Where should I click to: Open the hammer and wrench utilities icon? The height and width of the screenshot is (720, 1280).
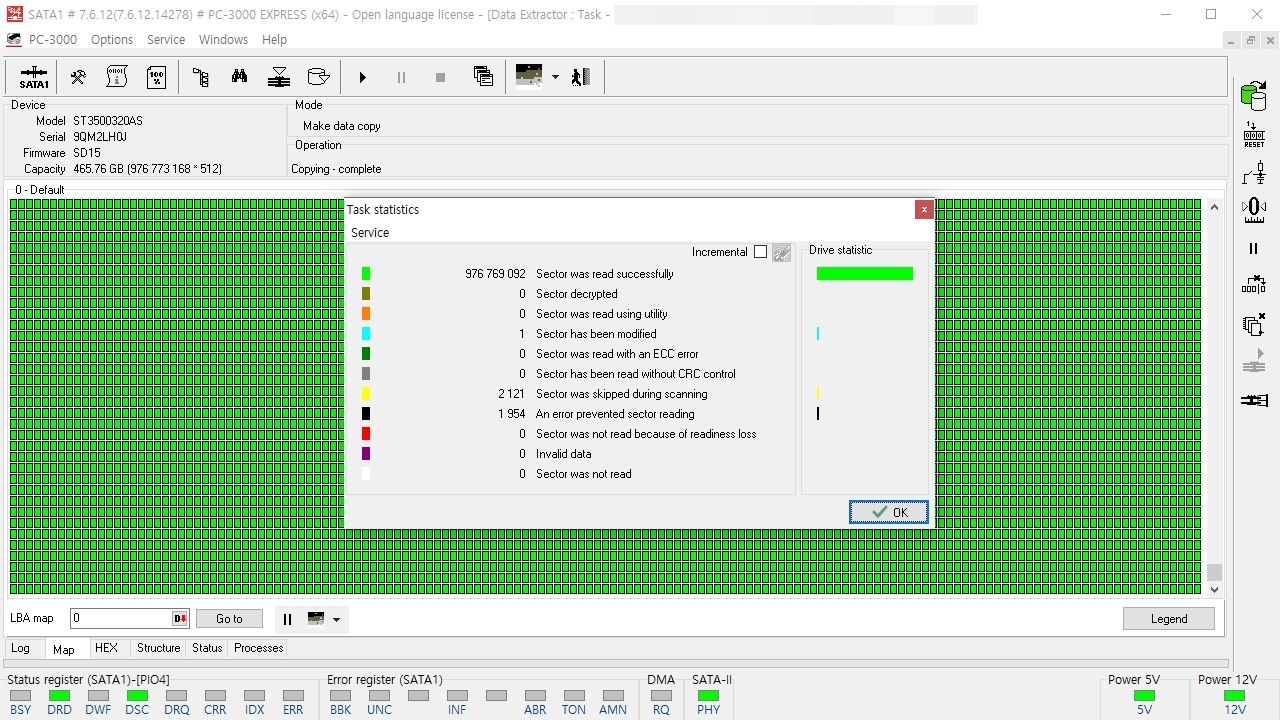coord(77,77)
